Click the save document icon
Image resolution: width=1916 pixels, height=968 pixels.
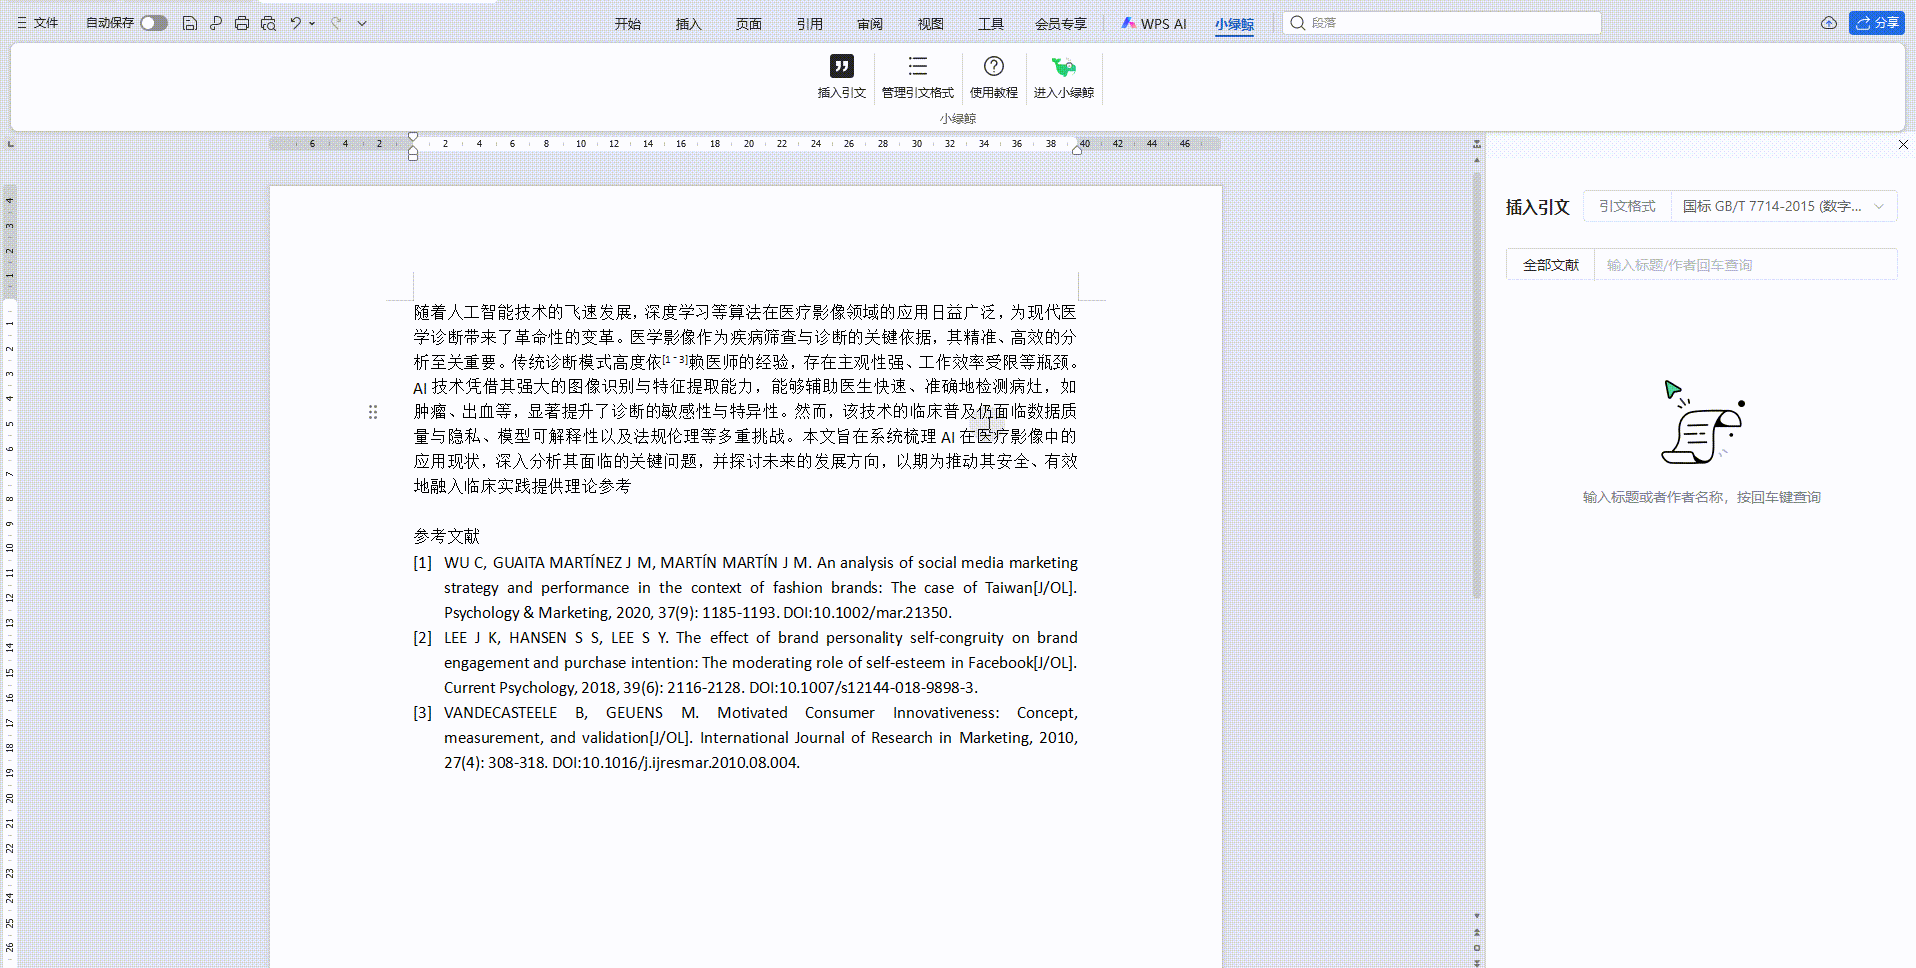tap(190, 23)
